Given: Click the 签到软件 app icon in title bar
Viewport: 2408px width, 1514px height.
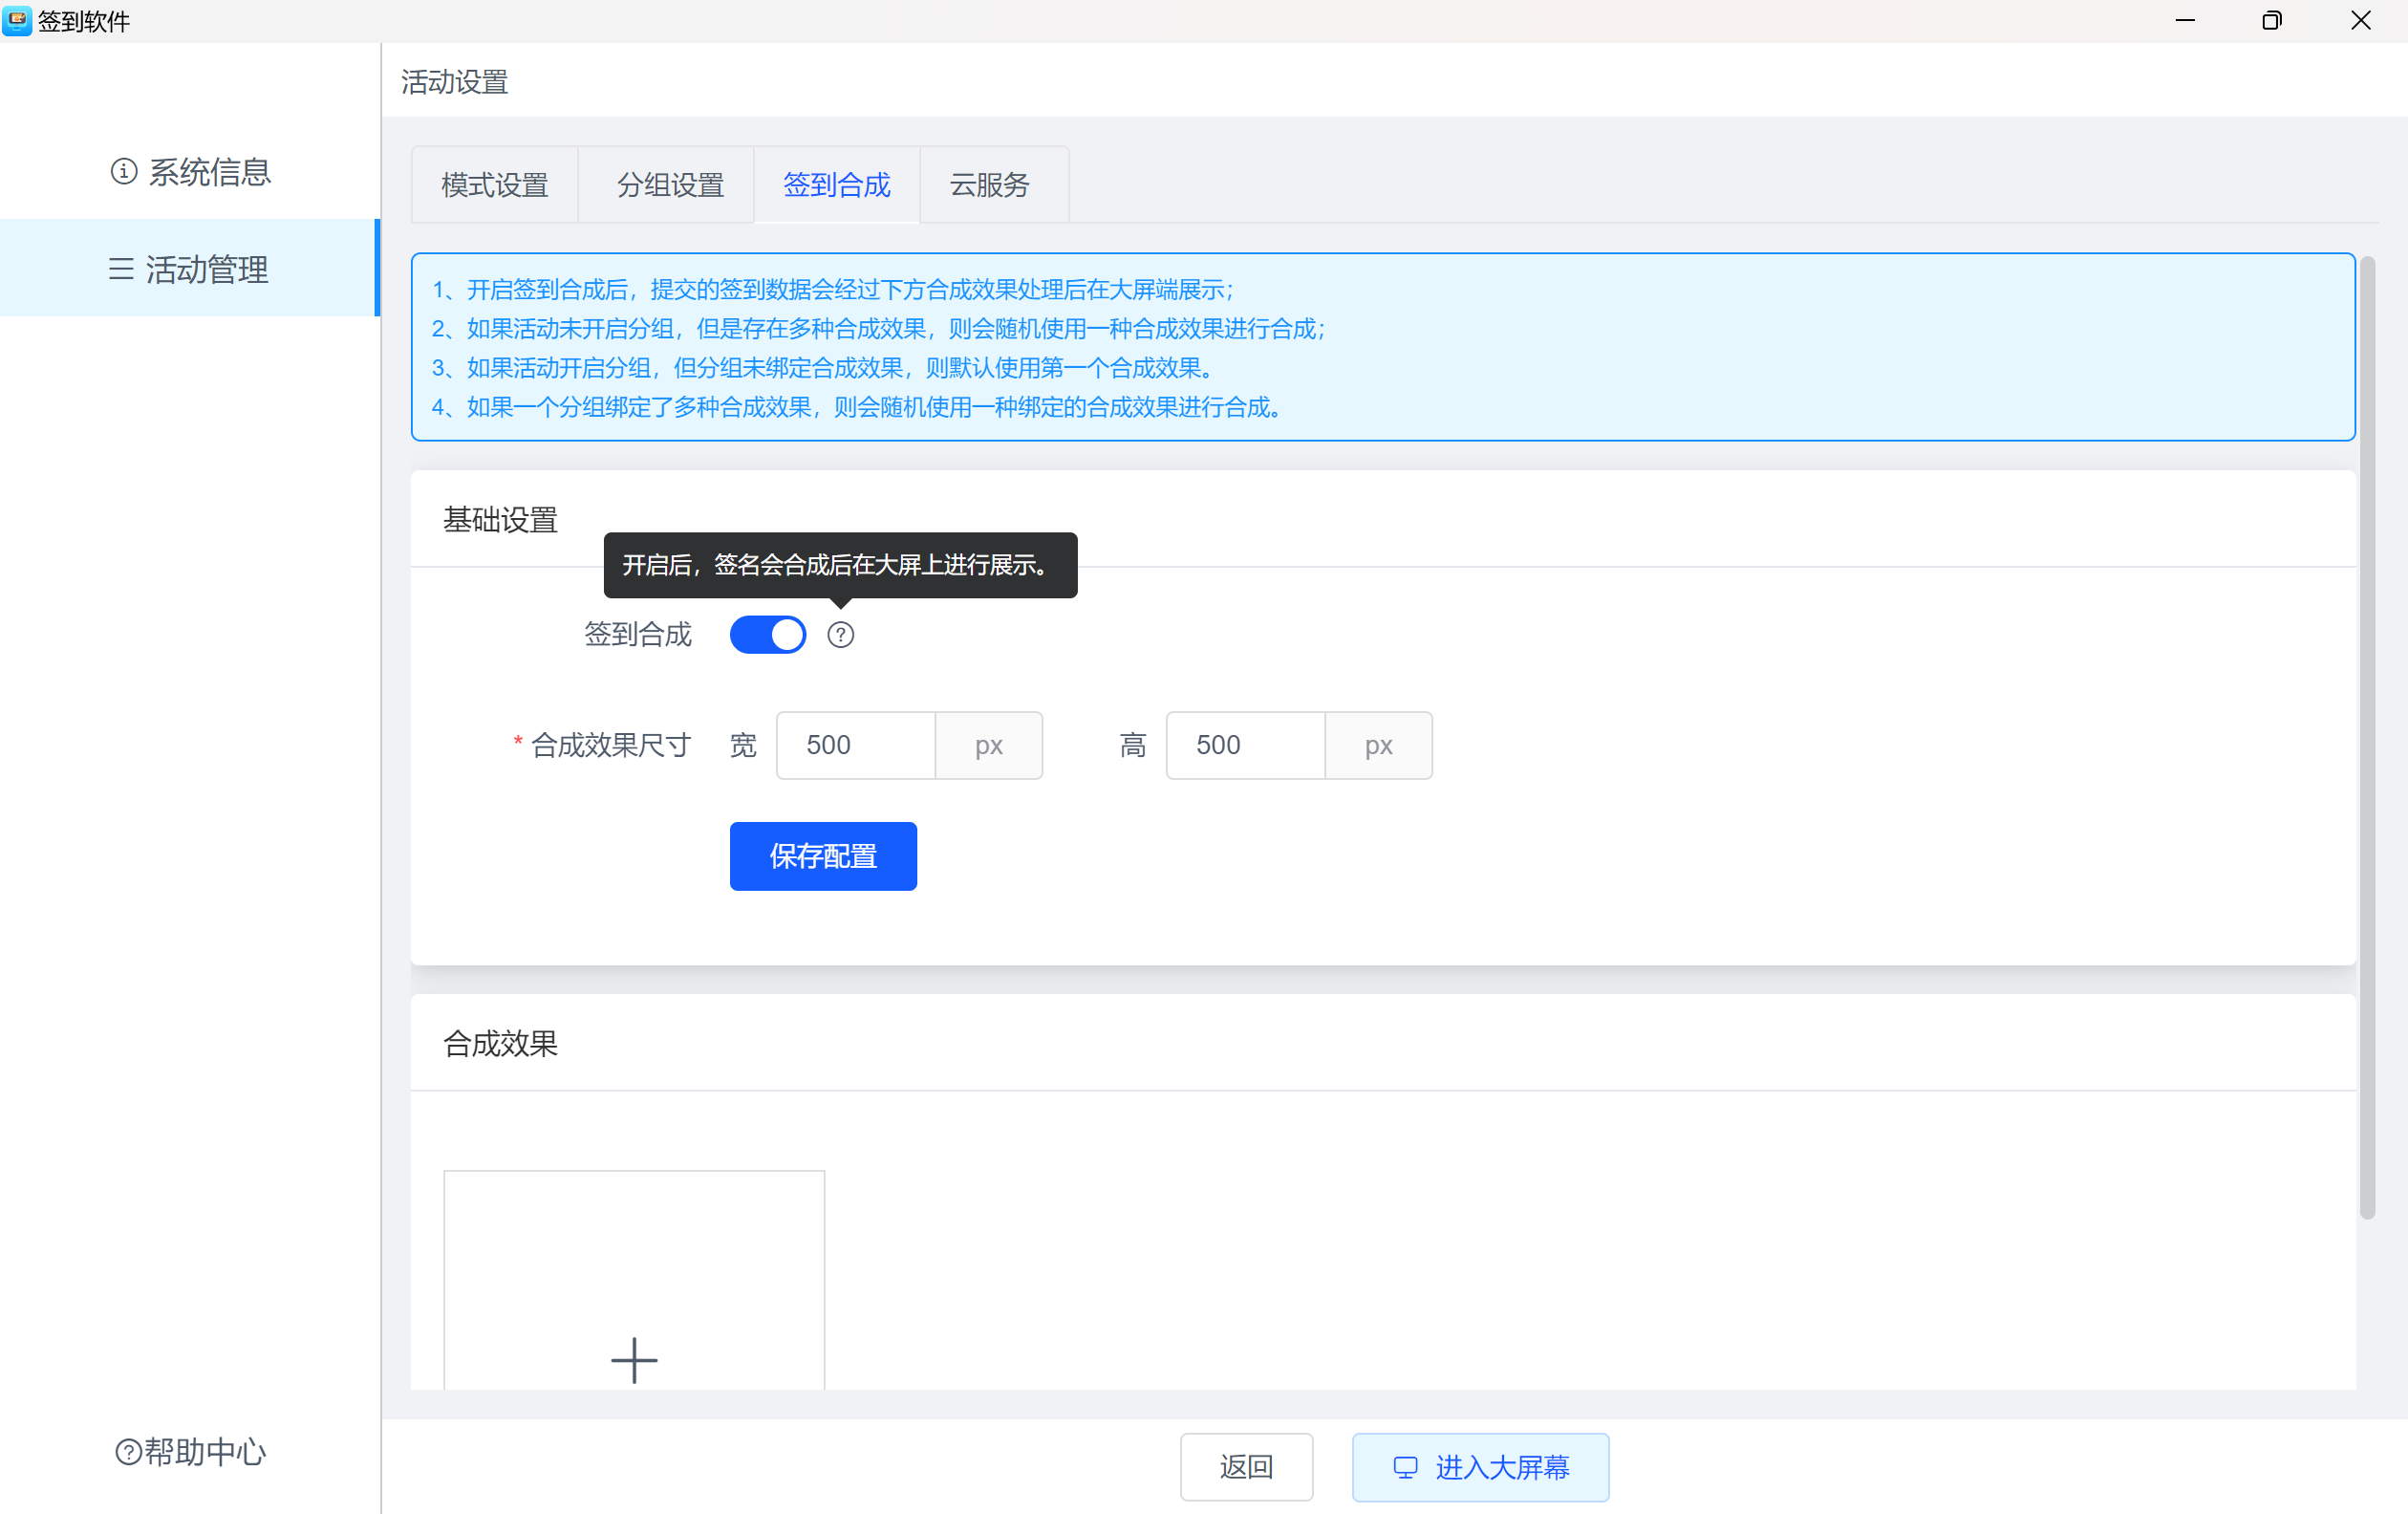Looking at the screenshot, I should 17,20.
